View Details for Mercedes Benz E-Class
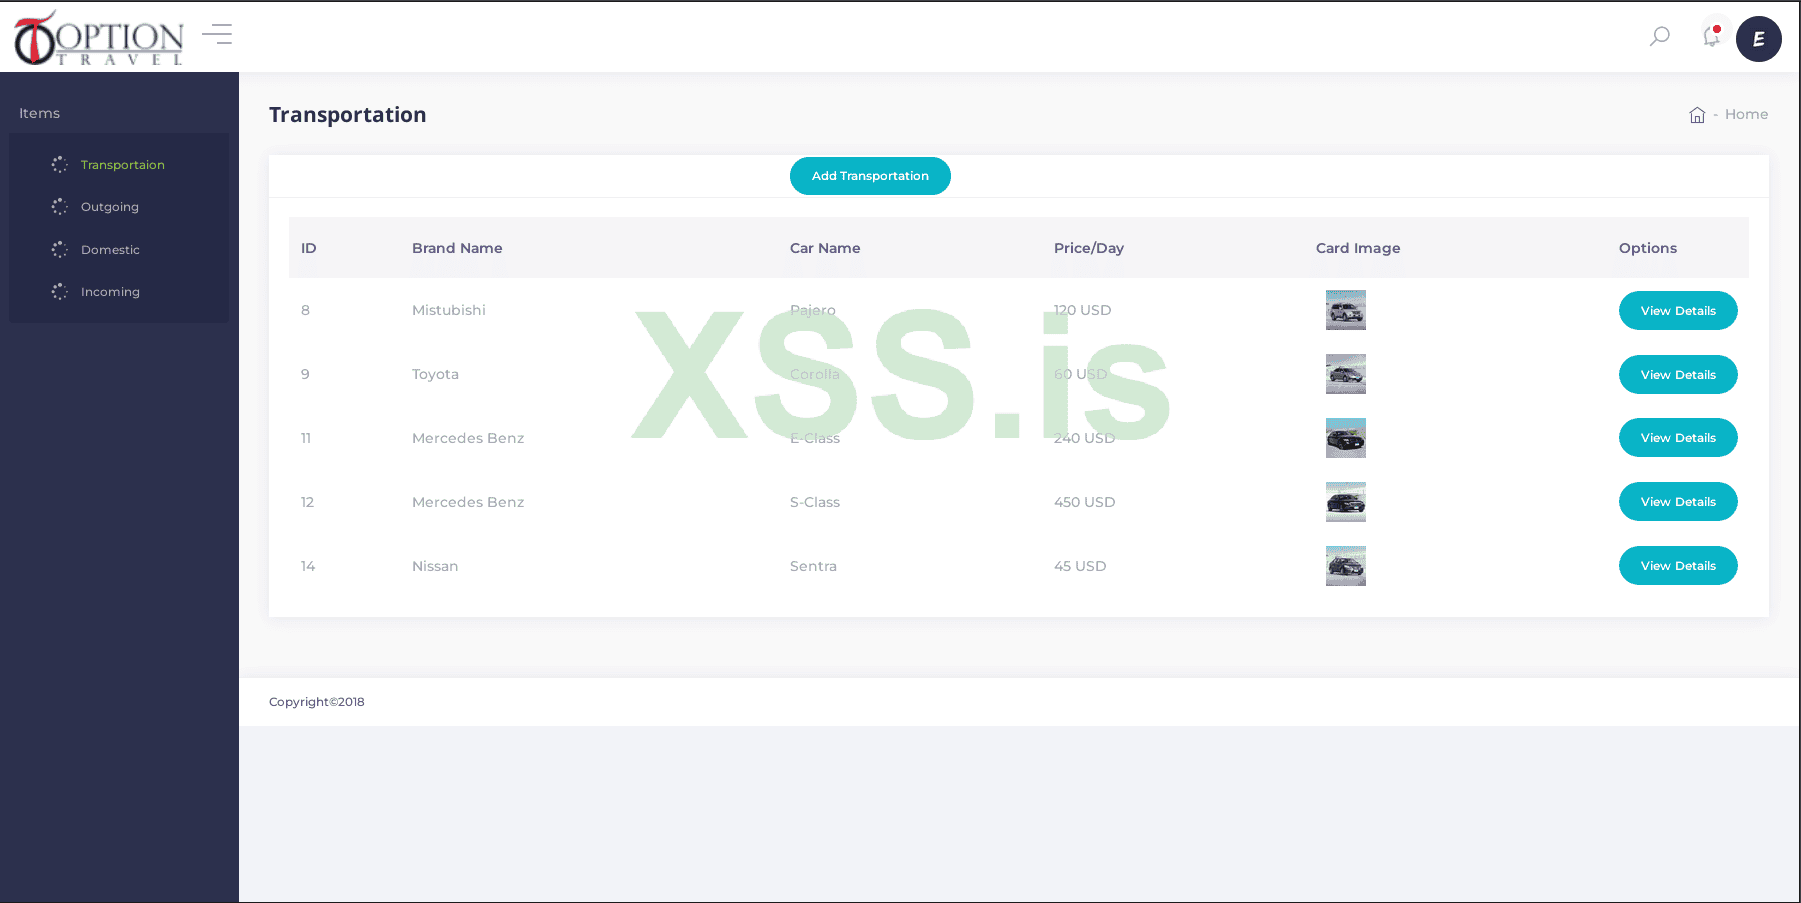Viewport: 1801px width, 903px height. (x=1678, y=438)
